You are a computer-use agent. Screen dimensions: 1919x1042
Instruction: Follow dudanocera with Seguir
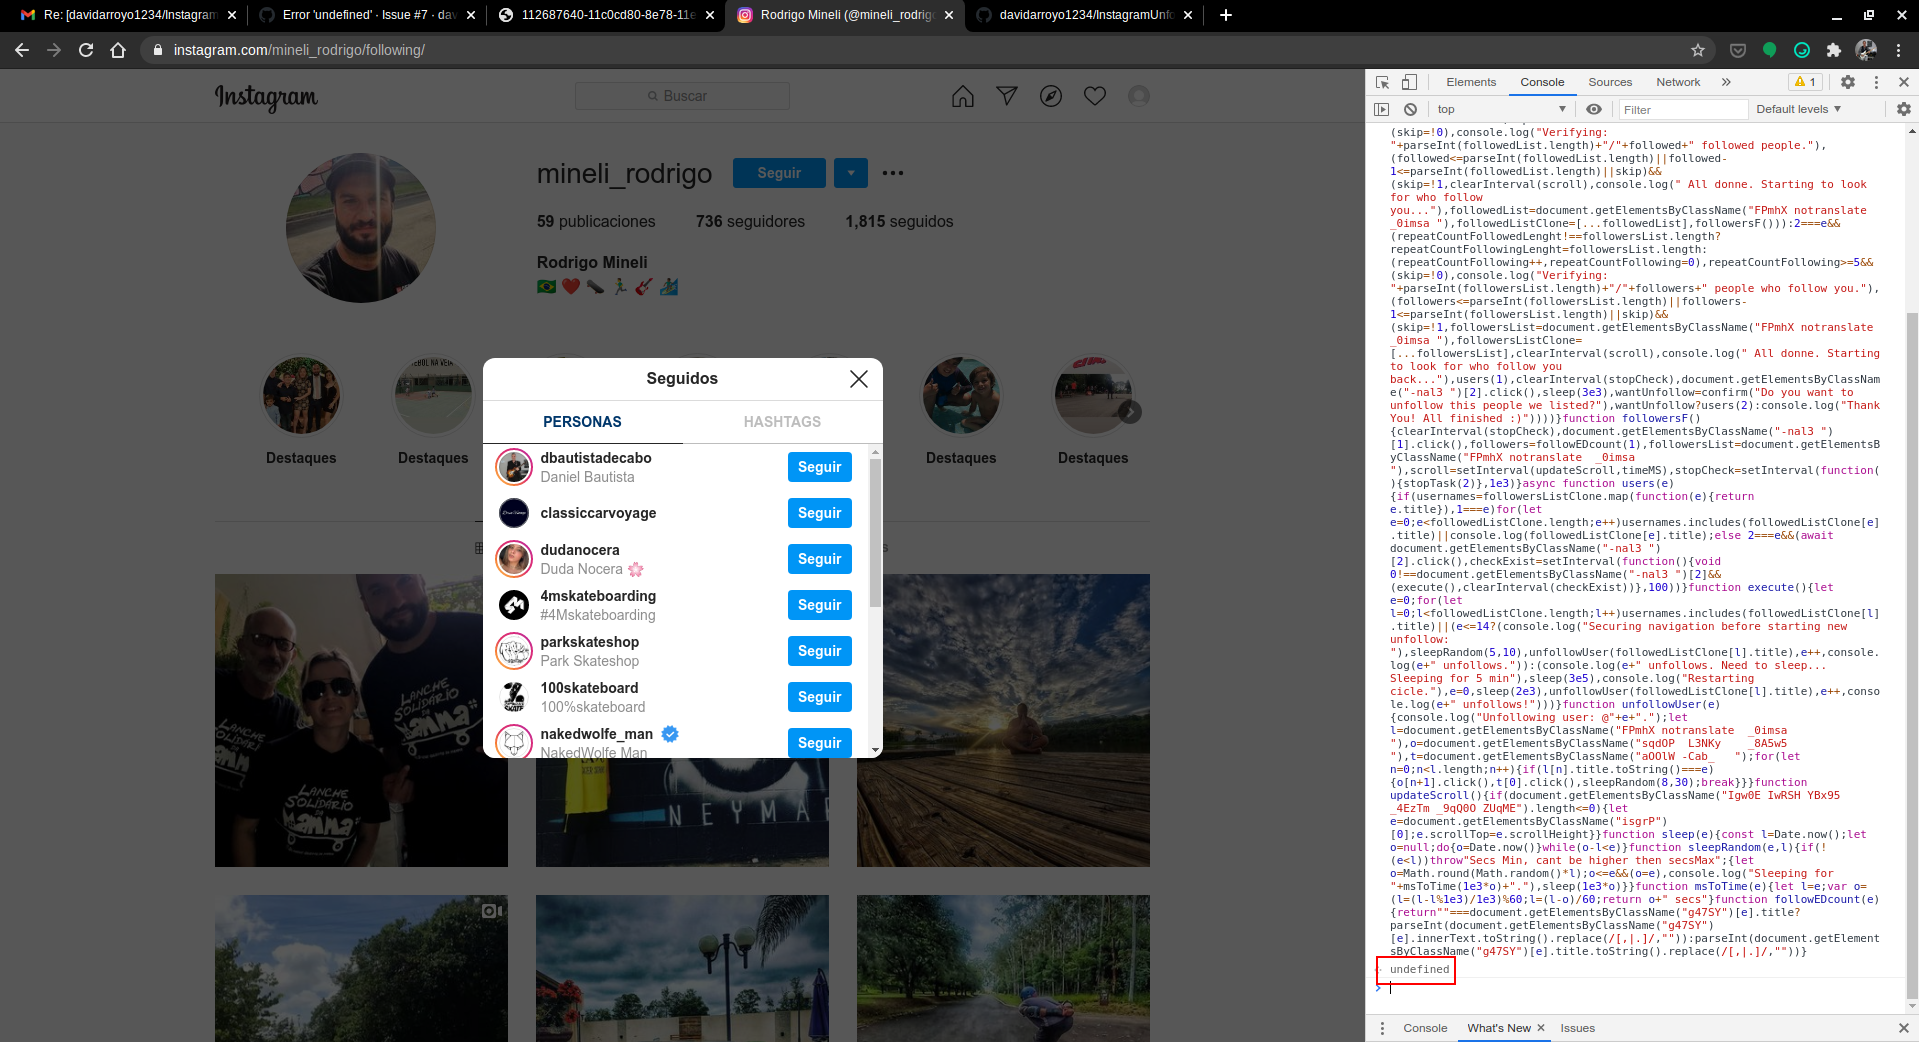[x=819, y=559]
